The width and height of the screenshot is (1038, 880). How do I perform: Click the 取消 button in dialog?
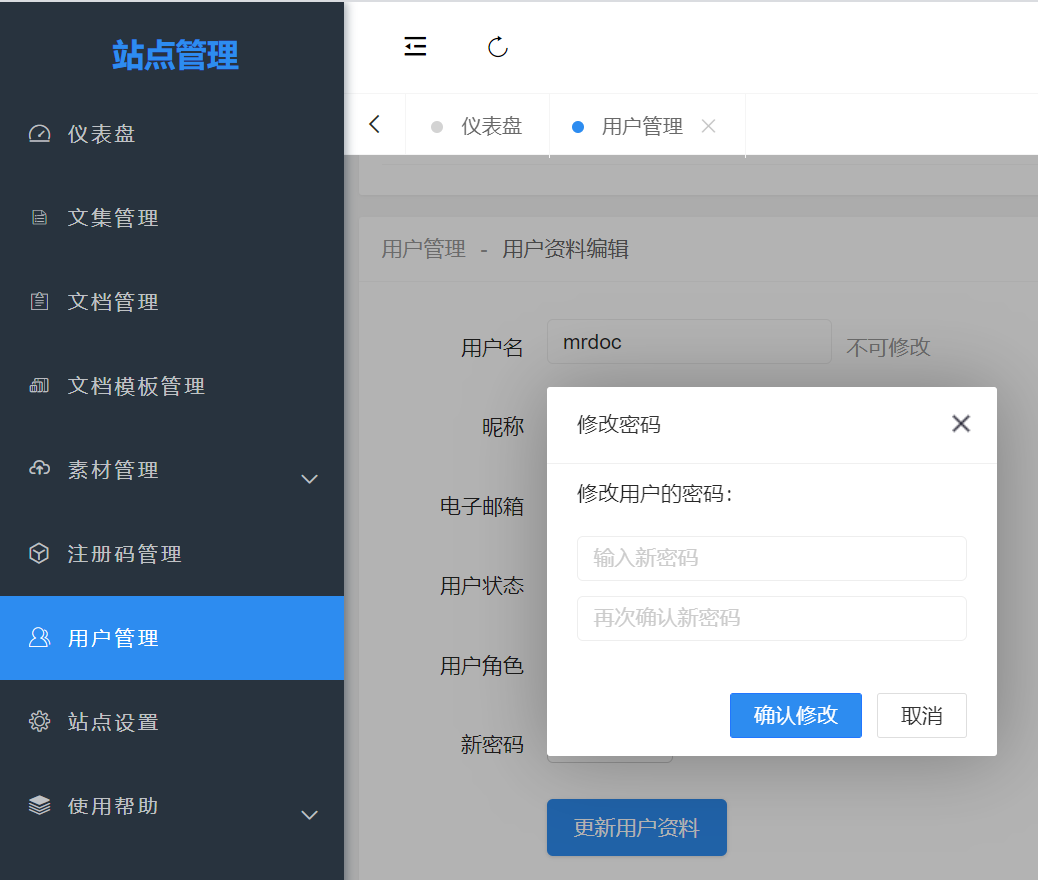(921, 716)
